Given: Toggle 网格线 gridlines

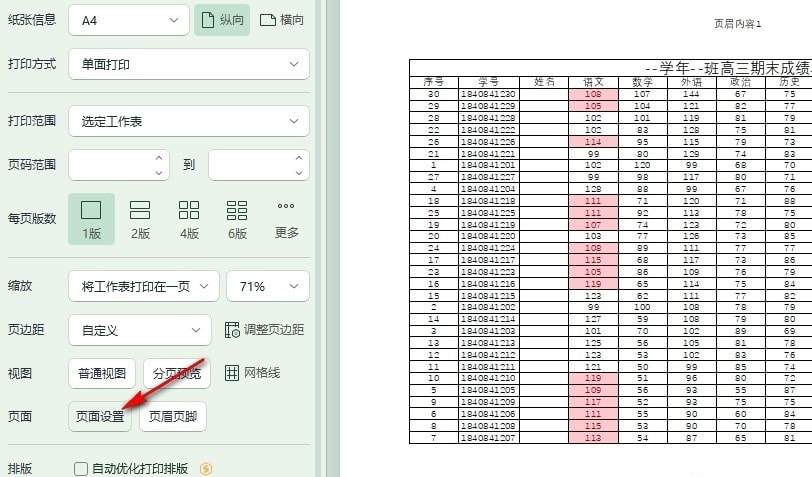Looking at the screenshot, I should pyautogui.click(x=252, y=373).
